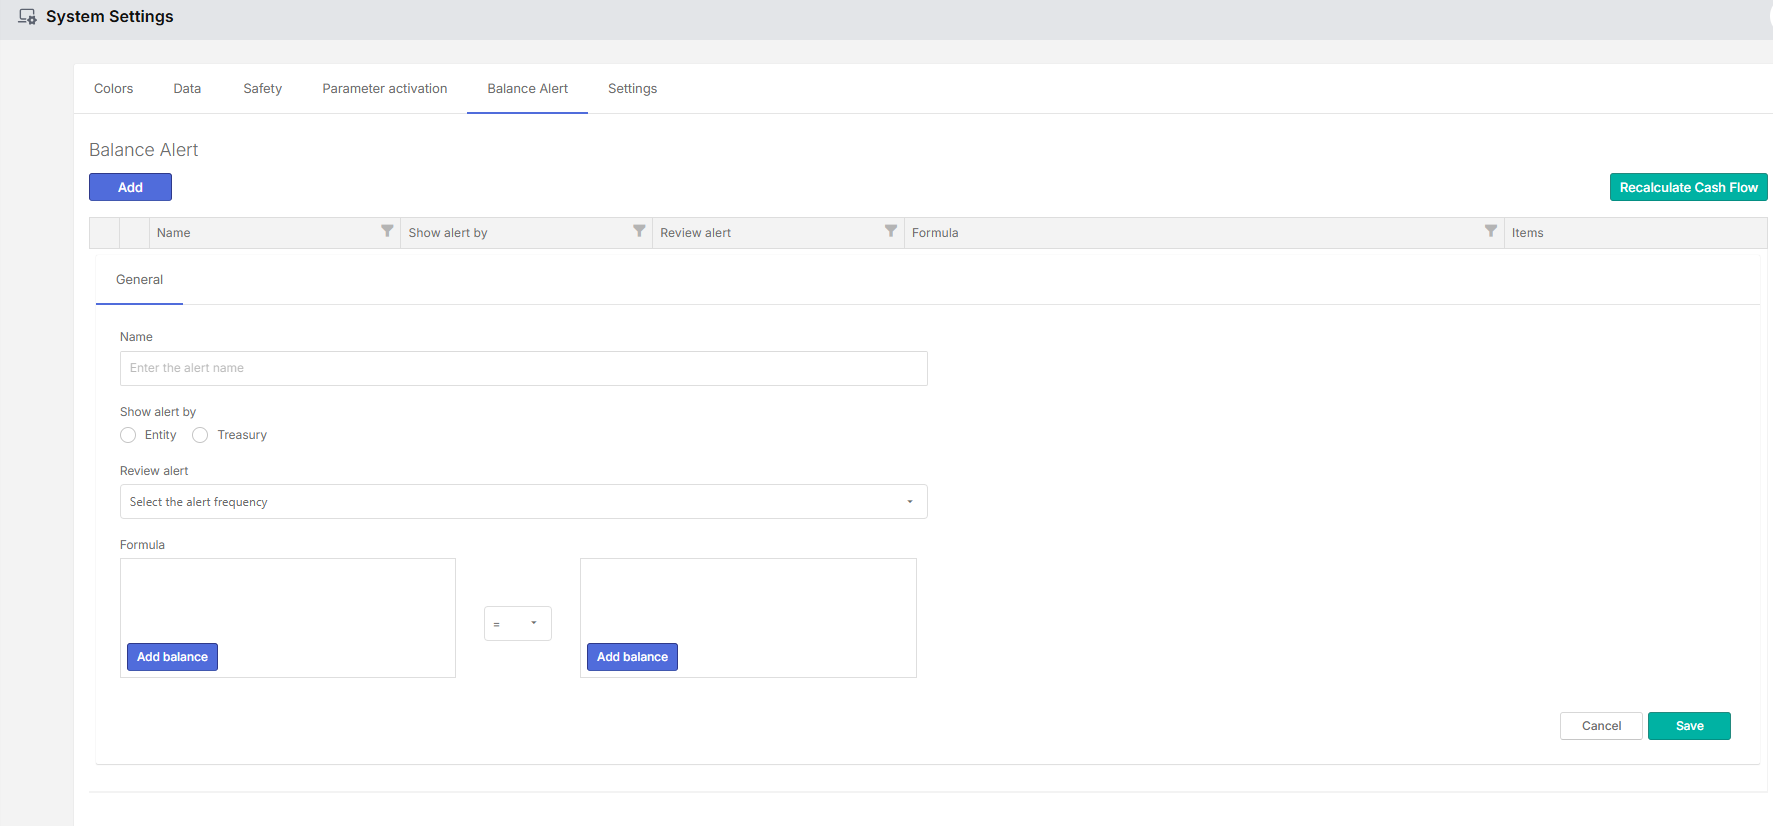Viewport: 1773px width, 826px height.
Task: Go to the Safety tab
Action: [x=262, y=89]
